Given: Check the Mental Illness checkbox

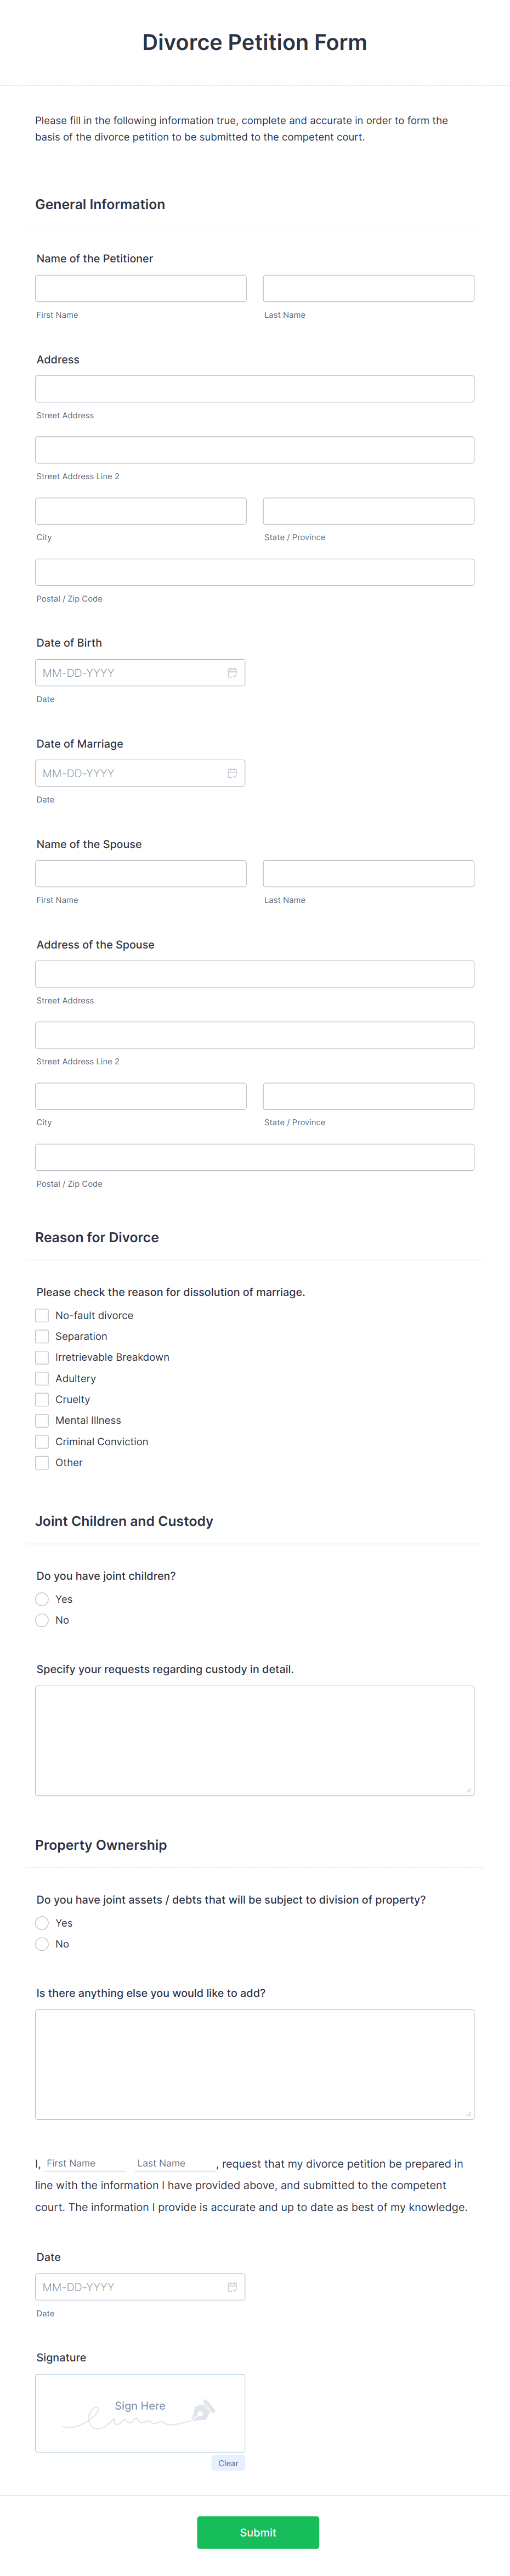Looking at the screenshot, I should [x=42, y=1420].
